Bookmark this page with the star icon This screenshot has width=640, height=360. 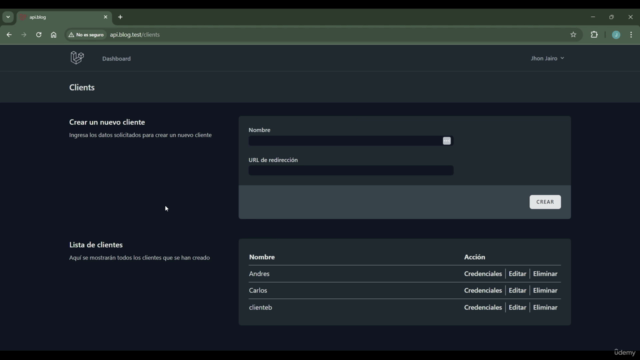pyautogui.click(x=573, y=35)
